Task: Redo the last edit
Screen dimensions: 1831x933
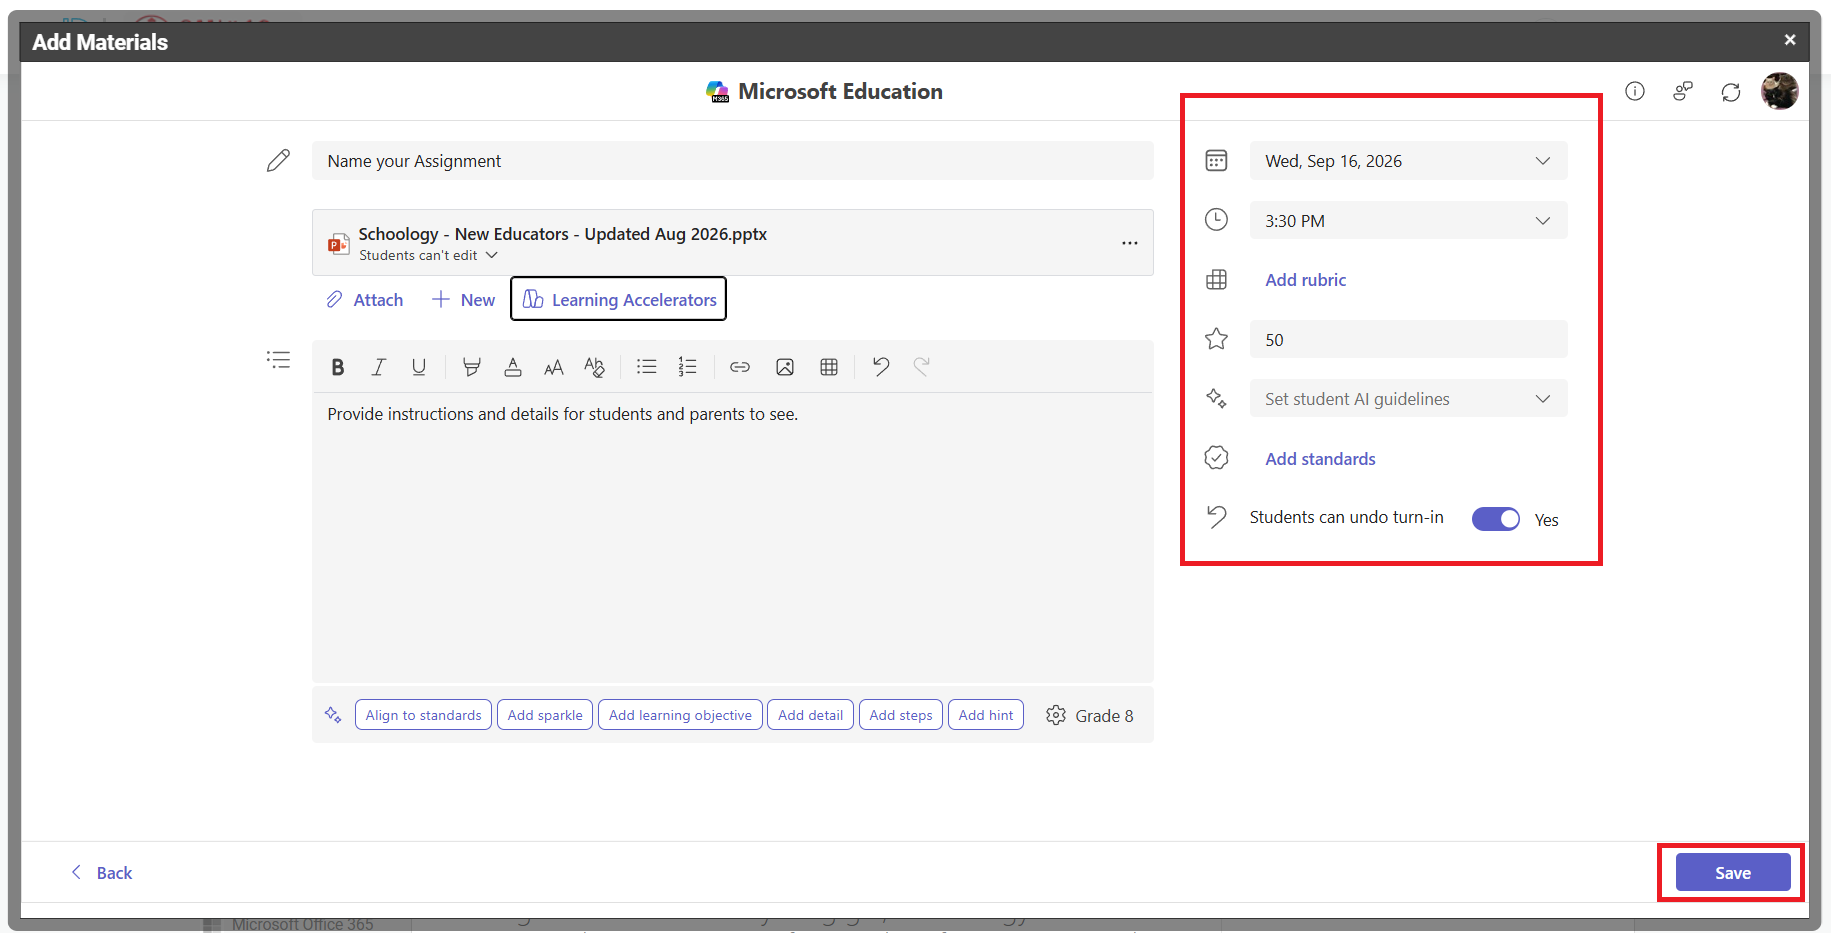Action: [x=922, y=367]
